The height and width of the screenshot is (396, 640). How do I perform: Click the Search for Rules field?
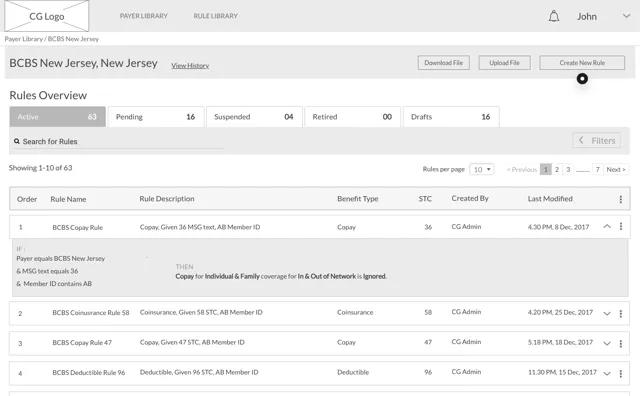coord(118,141)
